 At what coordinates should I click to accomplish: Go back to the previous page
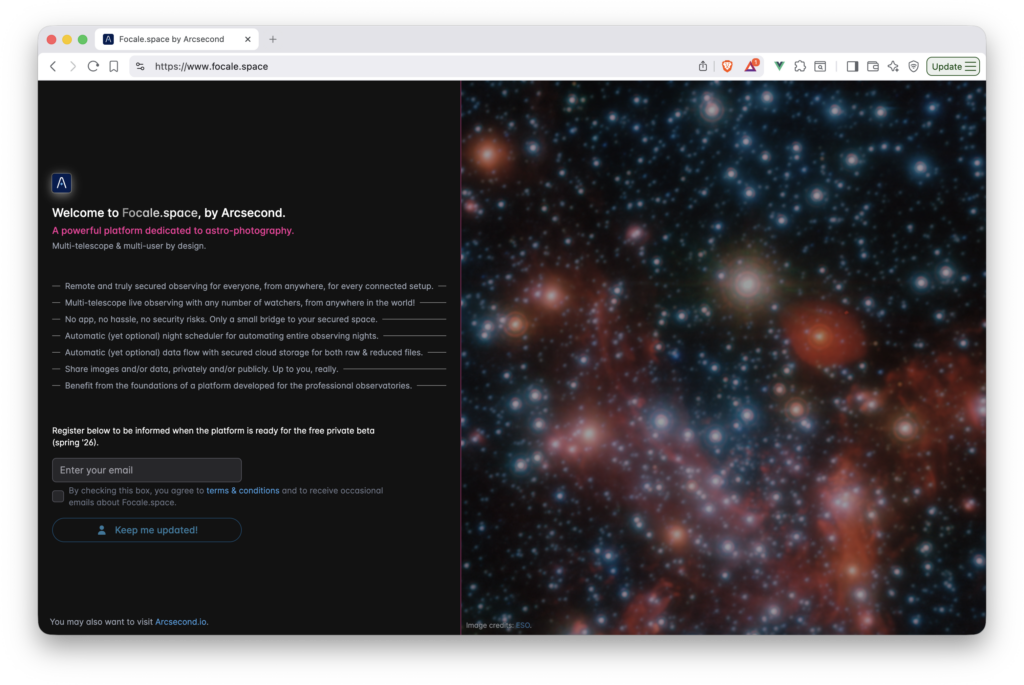click(53, 66)
